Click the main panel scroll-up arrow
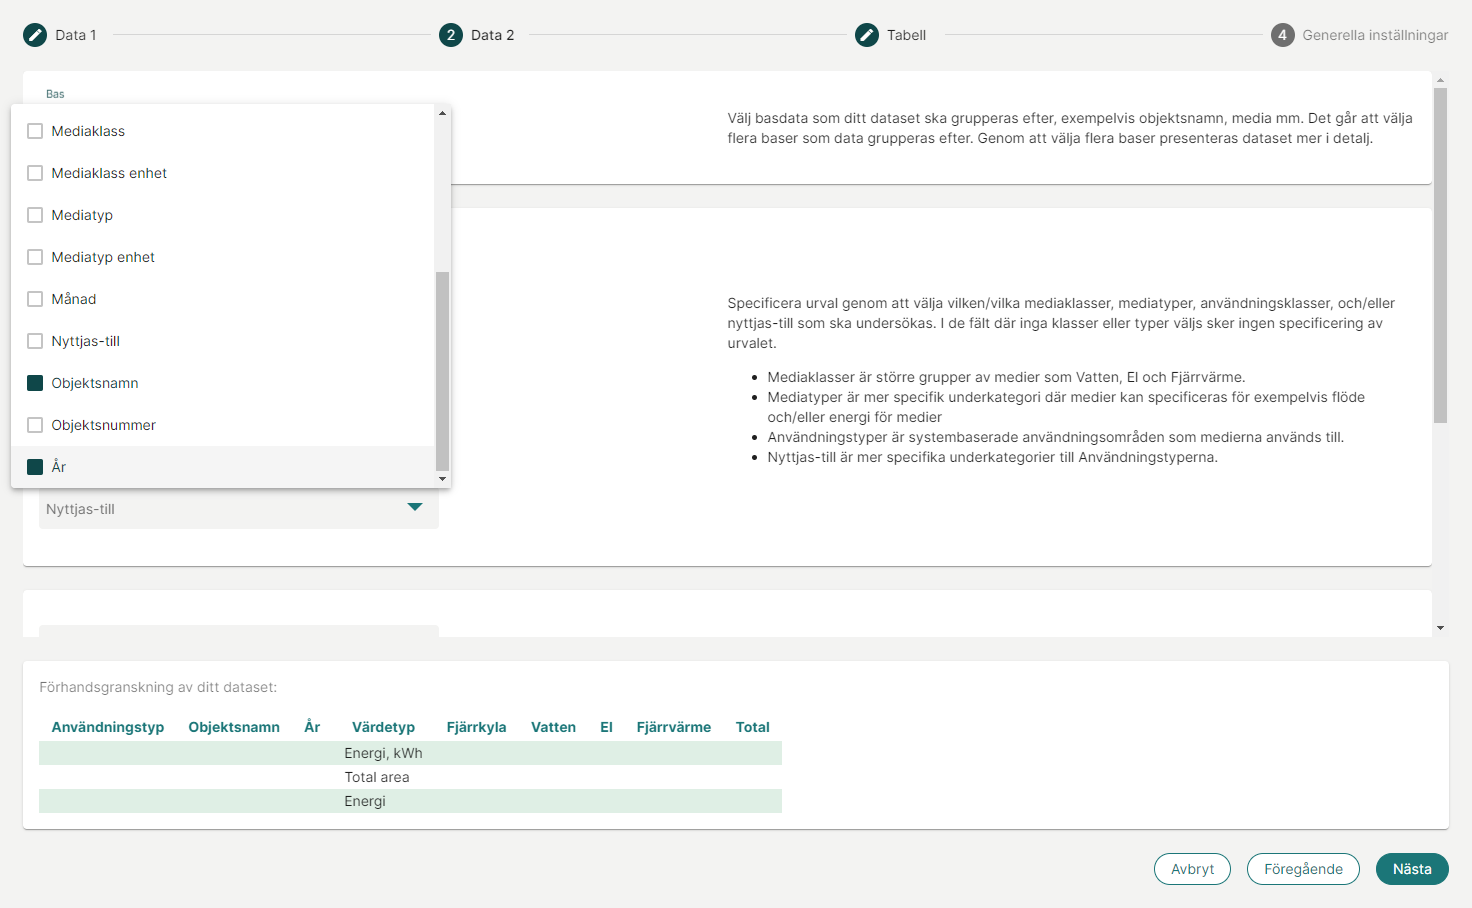 pyautogui.click(x=1440, y=80)
